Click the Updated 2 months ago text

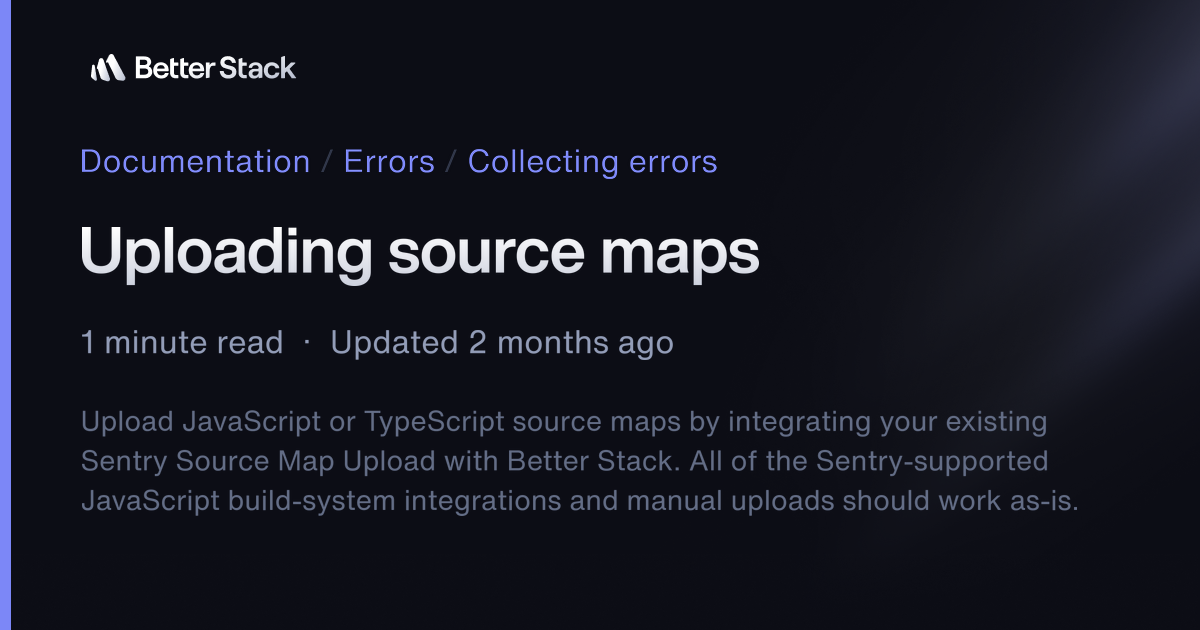(x=502, y=343)
